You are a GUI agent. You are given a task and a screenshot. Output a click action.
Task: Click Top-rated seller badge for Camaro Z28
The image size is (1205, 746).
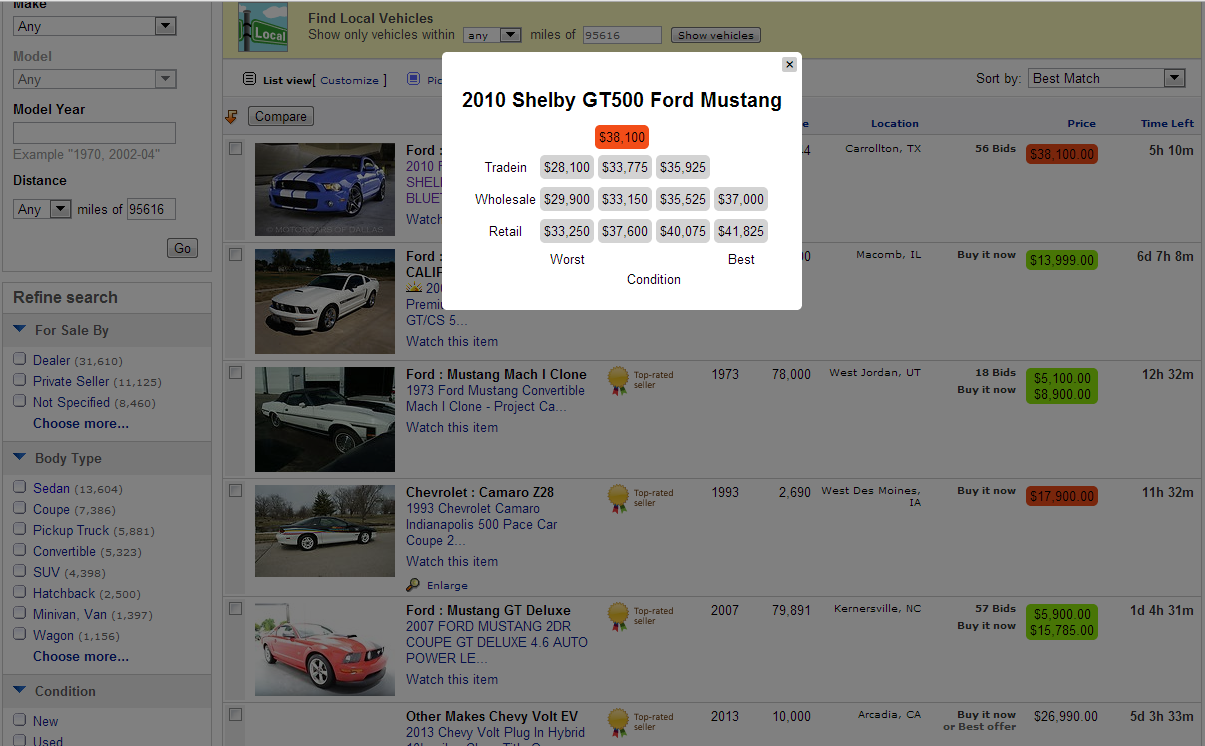click(x=619, y=498)
